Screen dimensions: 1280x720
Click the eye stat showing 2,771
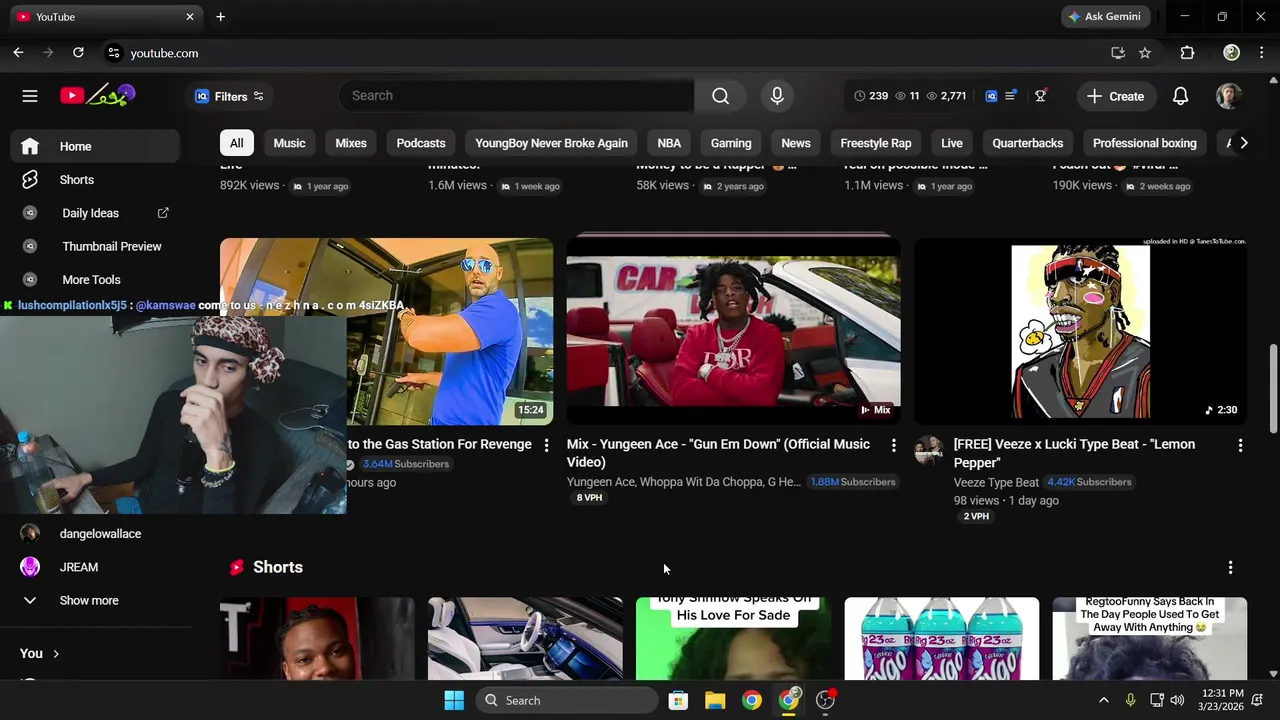pyautogui.click(x=946, y=96)
